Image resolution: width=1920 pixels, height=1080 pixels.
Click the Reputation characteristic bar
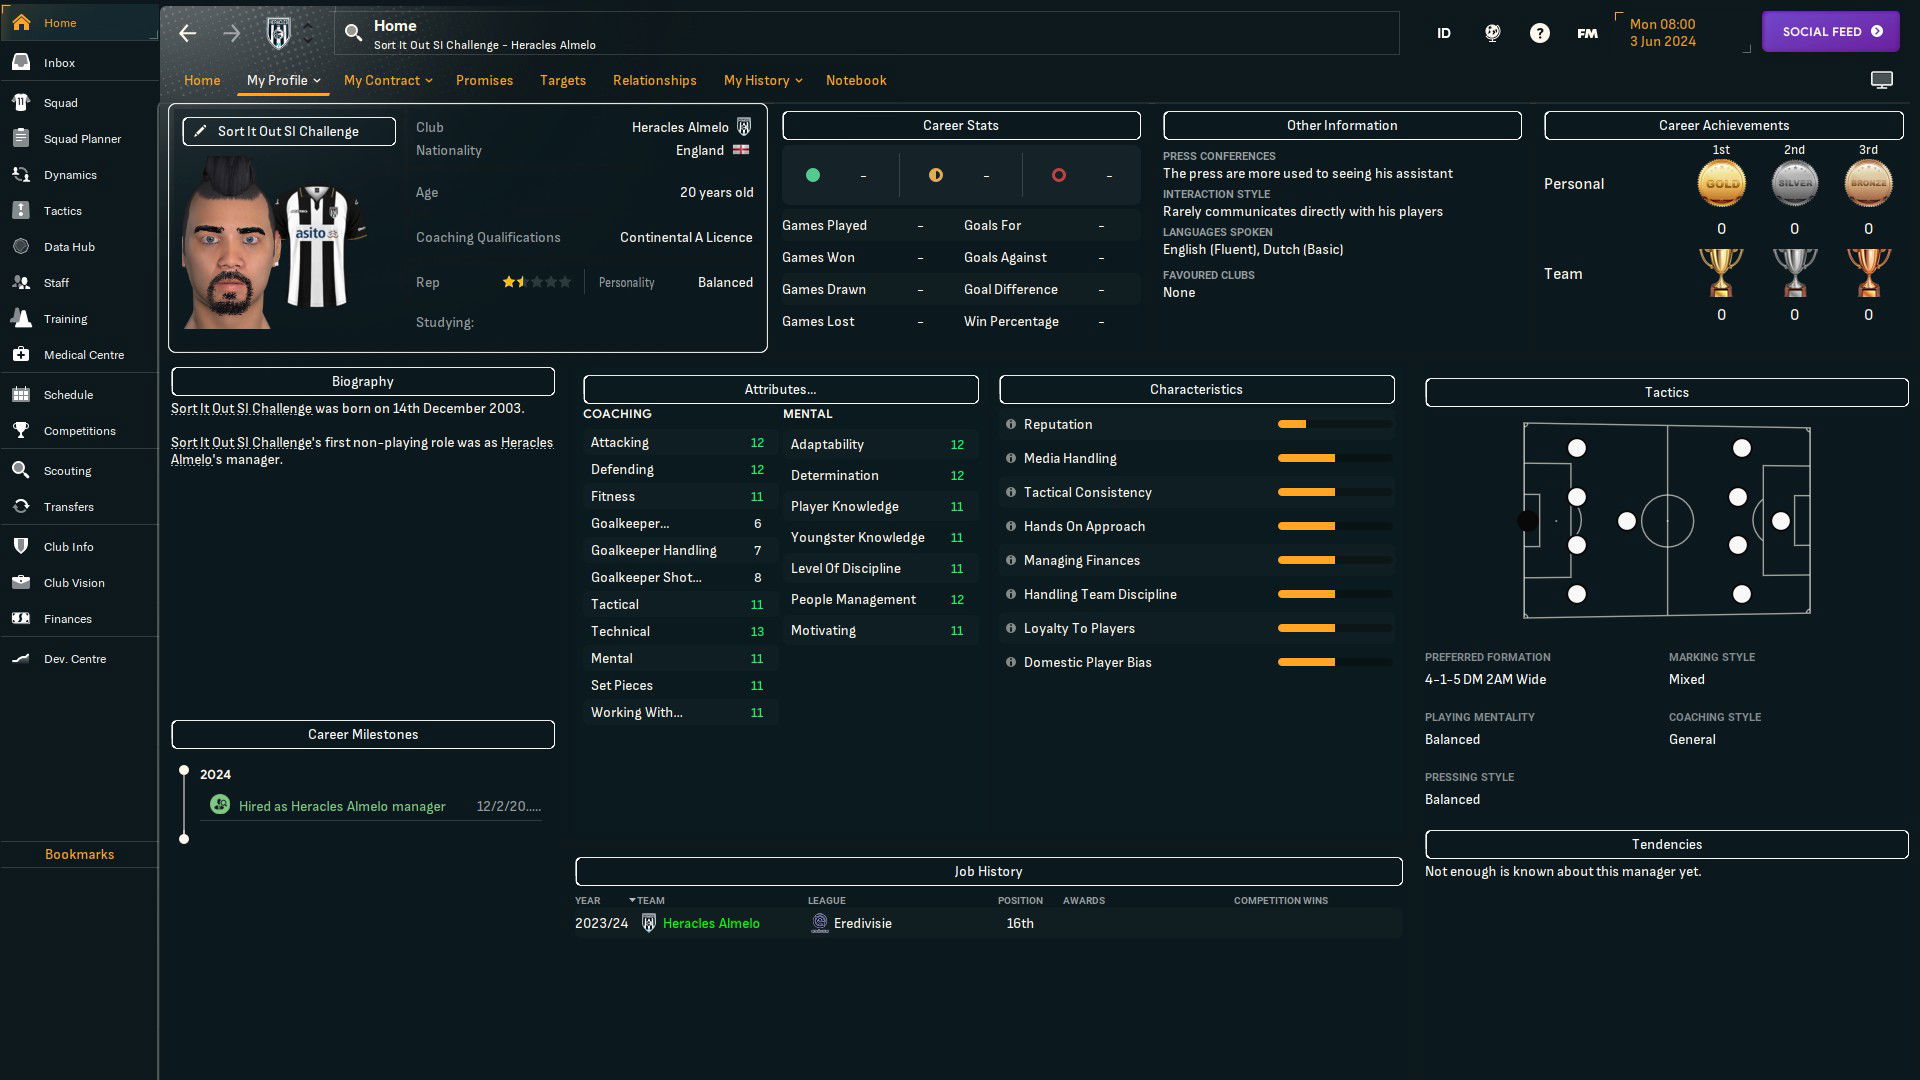1334,424
